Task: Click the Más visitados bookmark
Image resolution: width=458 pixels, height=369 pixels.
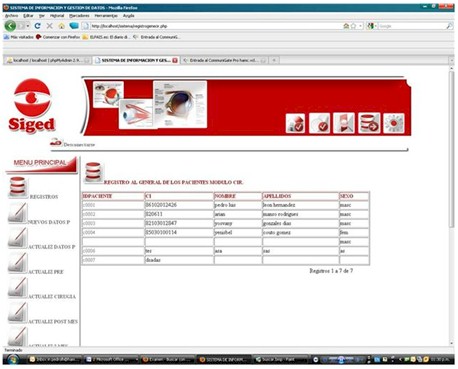Action: coord(19,37)
